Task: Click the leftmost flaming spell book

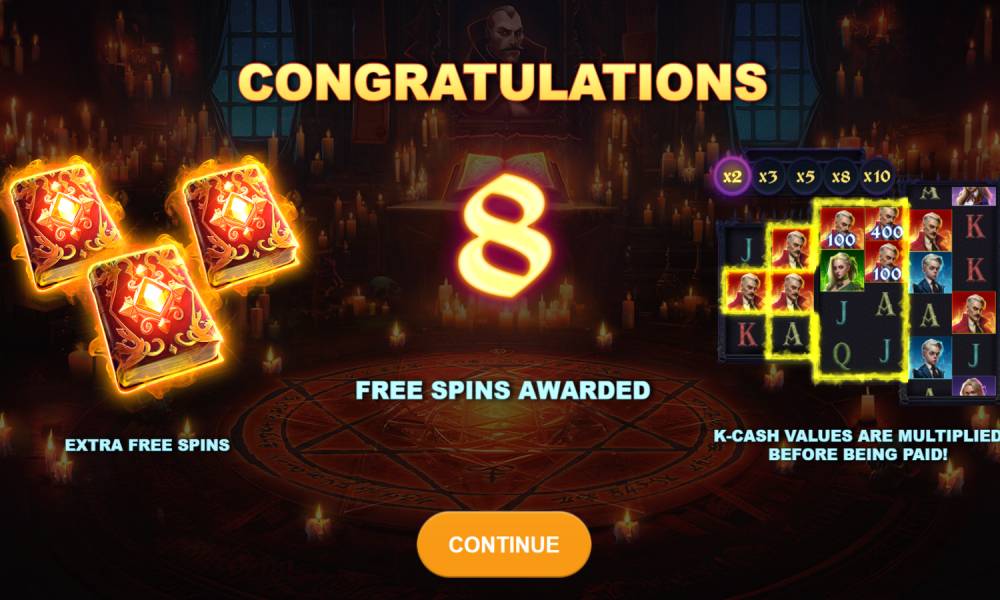Action: (62, 223)
